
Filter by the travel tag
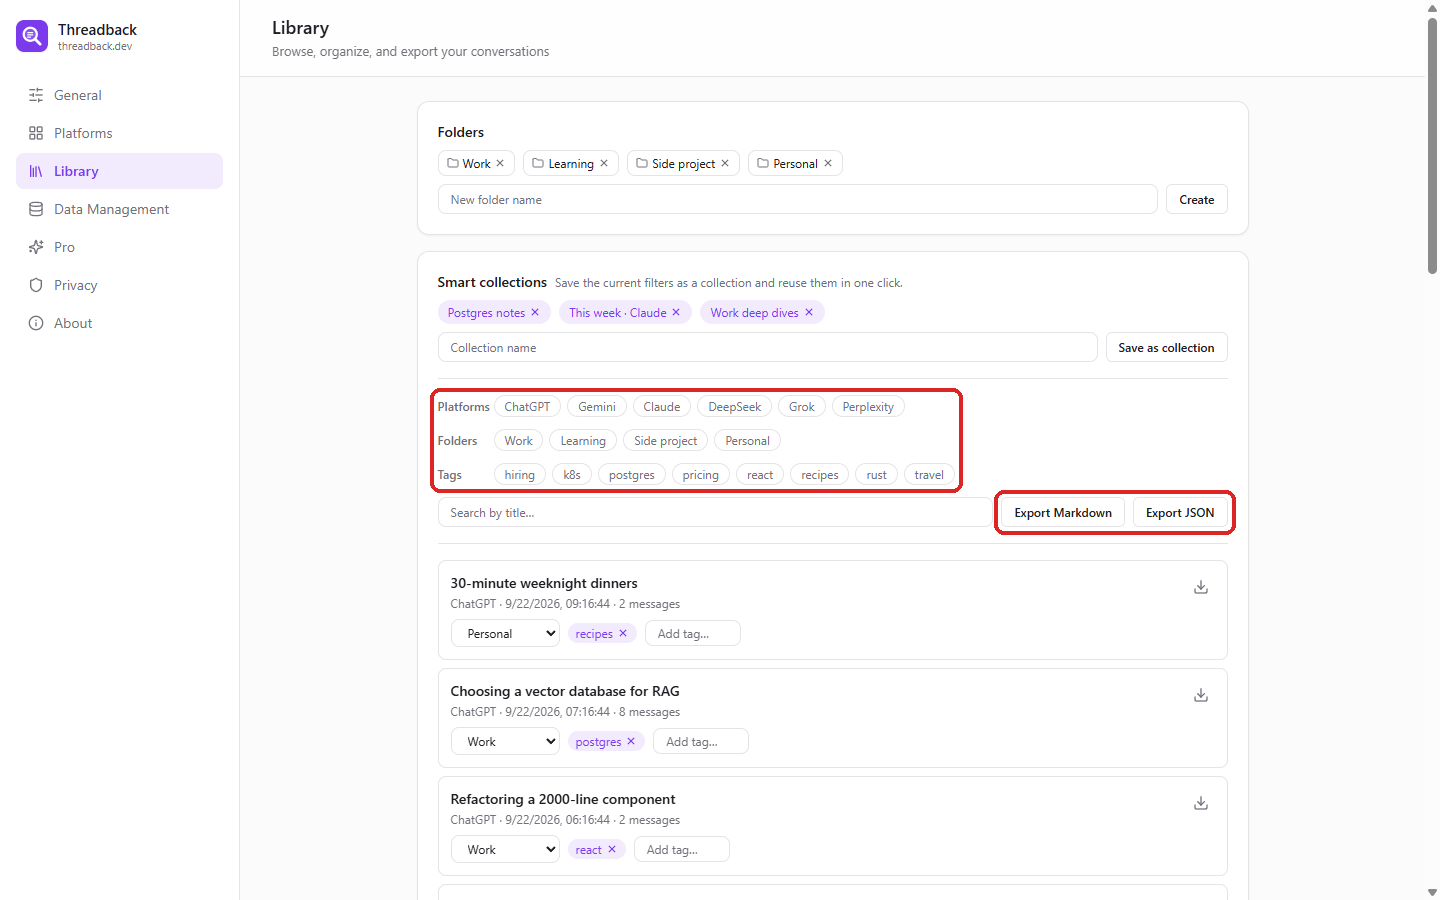coord(929,474)
